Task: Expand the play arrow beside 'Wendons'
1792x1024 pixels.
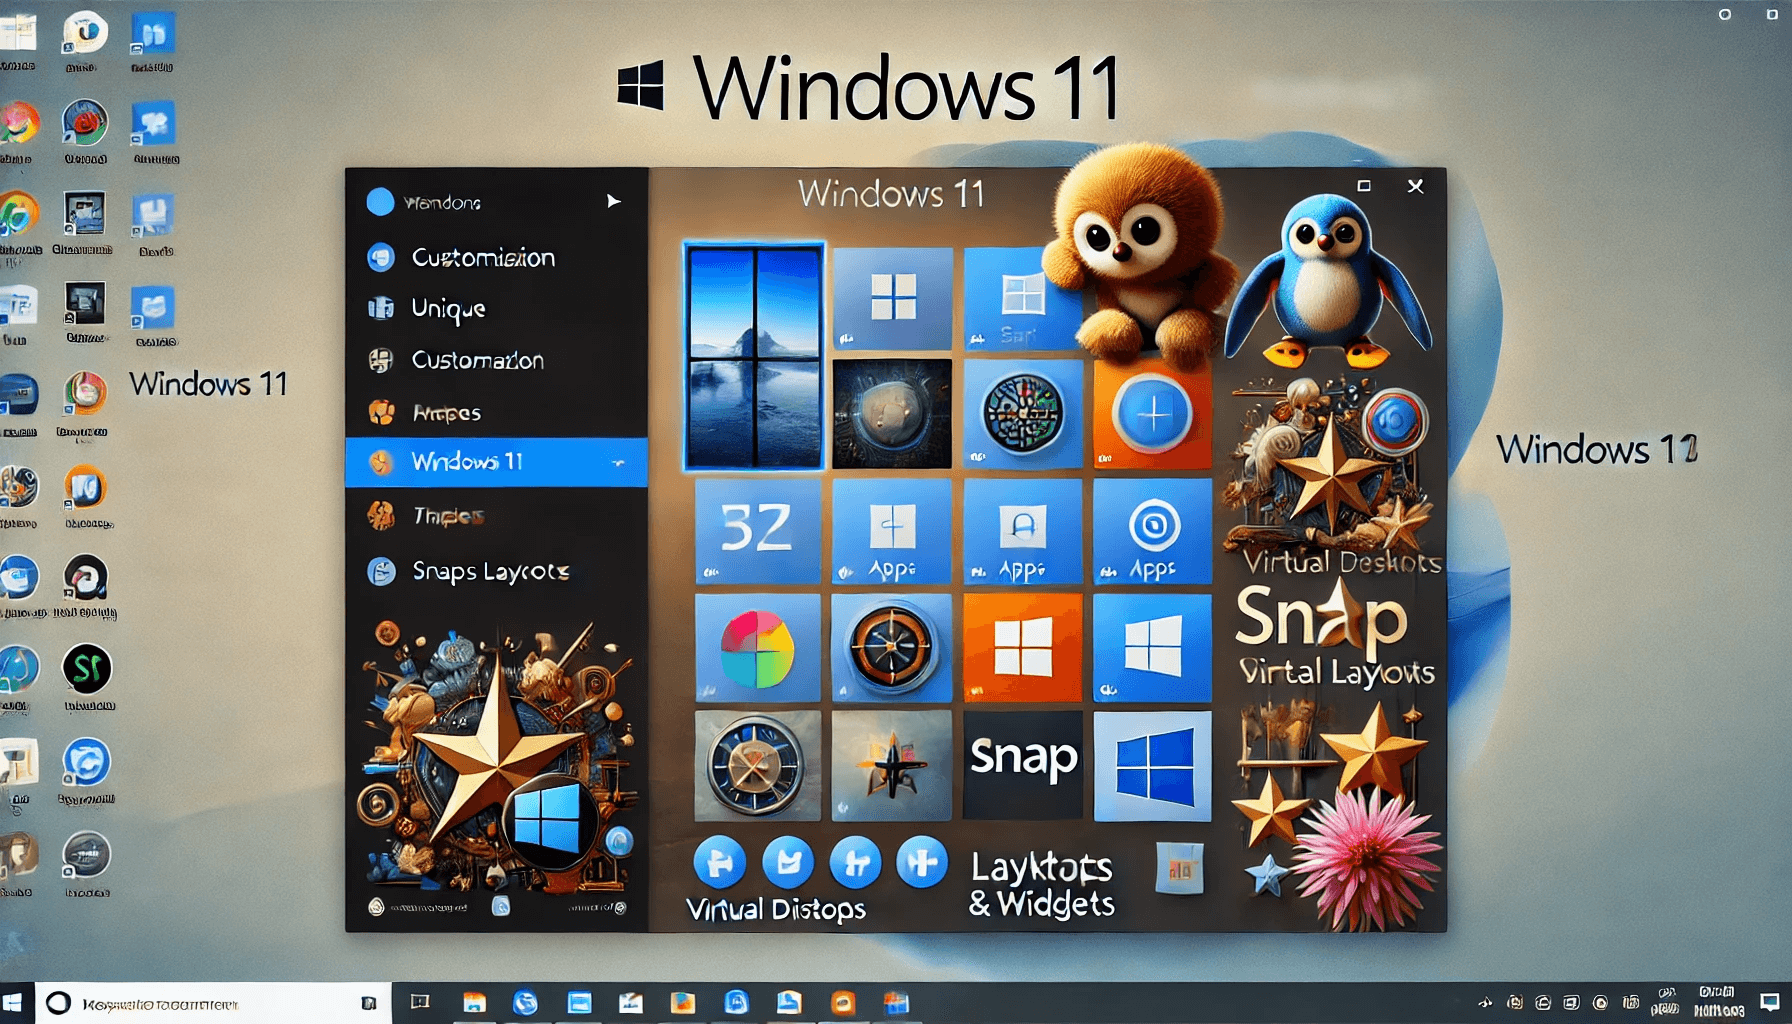Action: (613, 201)
